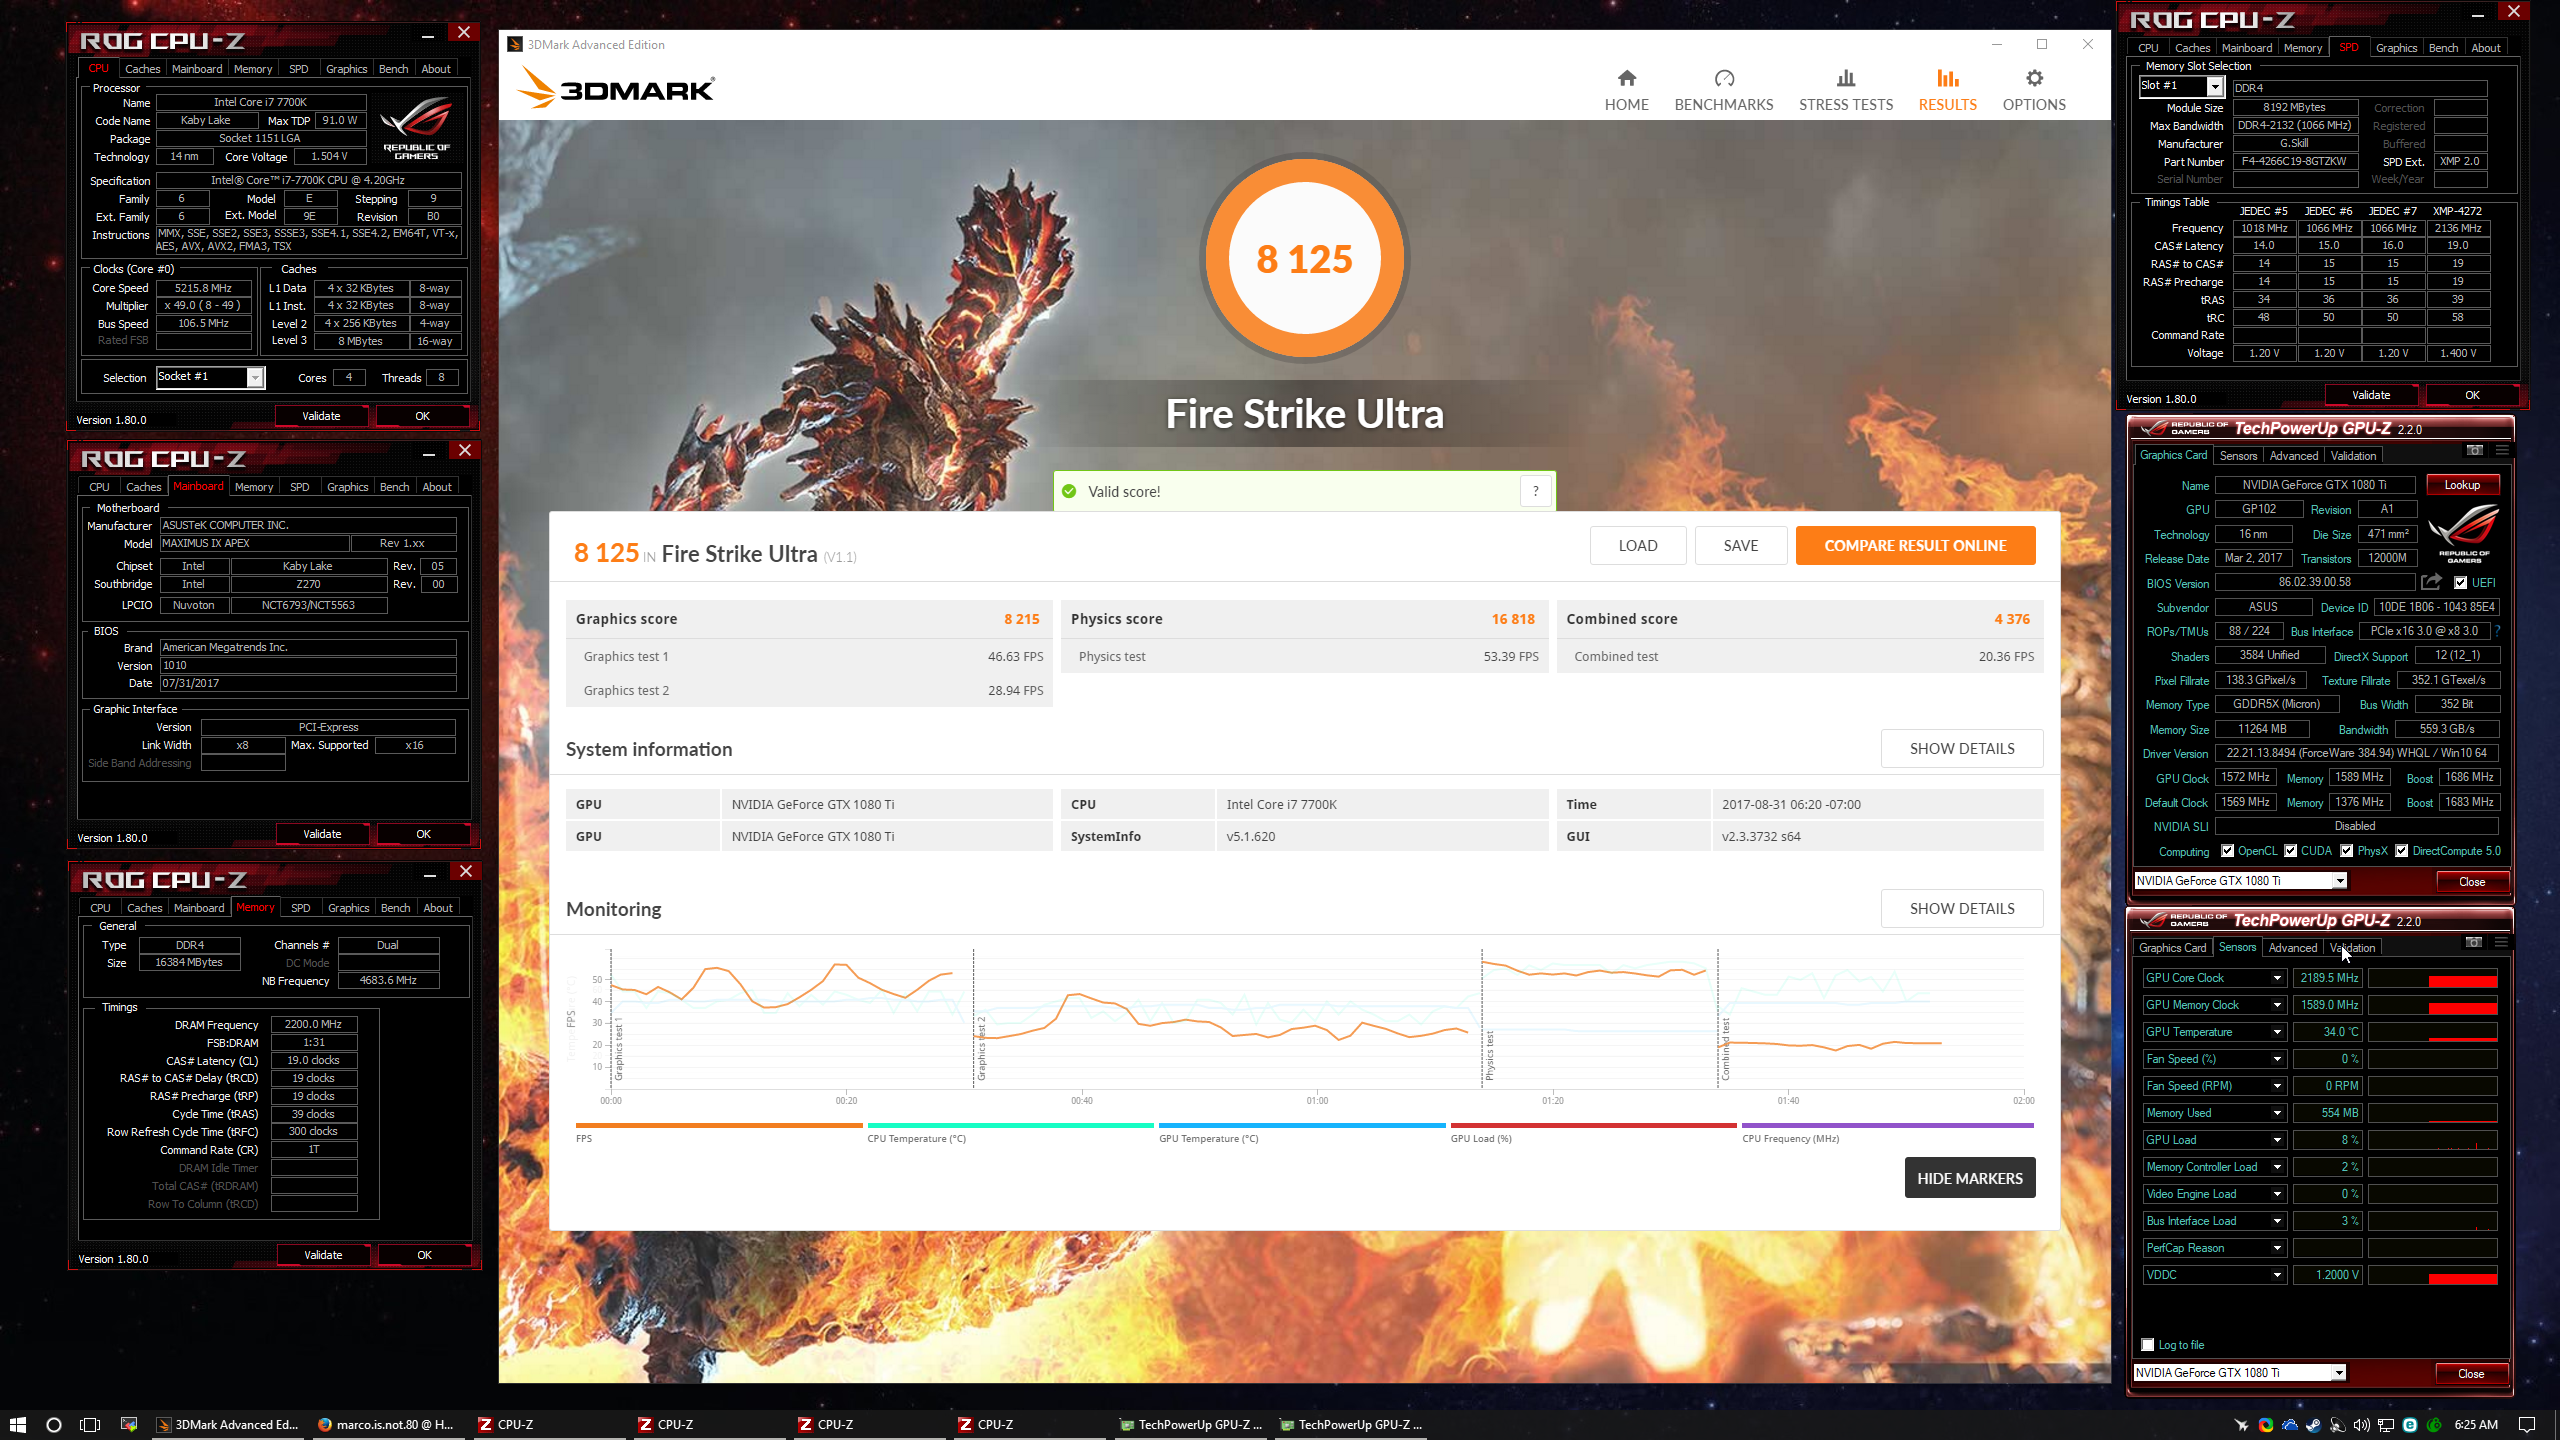Select the RESULTS nav item in 3DMark
Image resolution: width=2560 pixels, height=1440 pixels.
(x=1947, y=90)
